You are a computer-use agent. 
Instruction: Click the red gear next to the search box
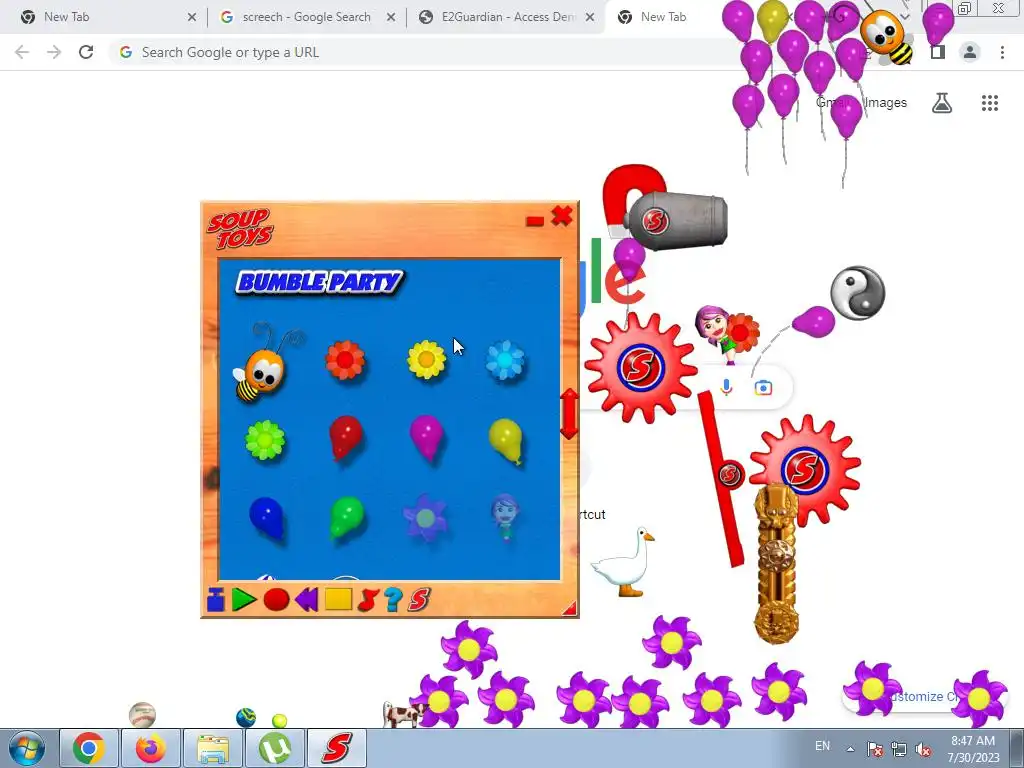point(641,367)
